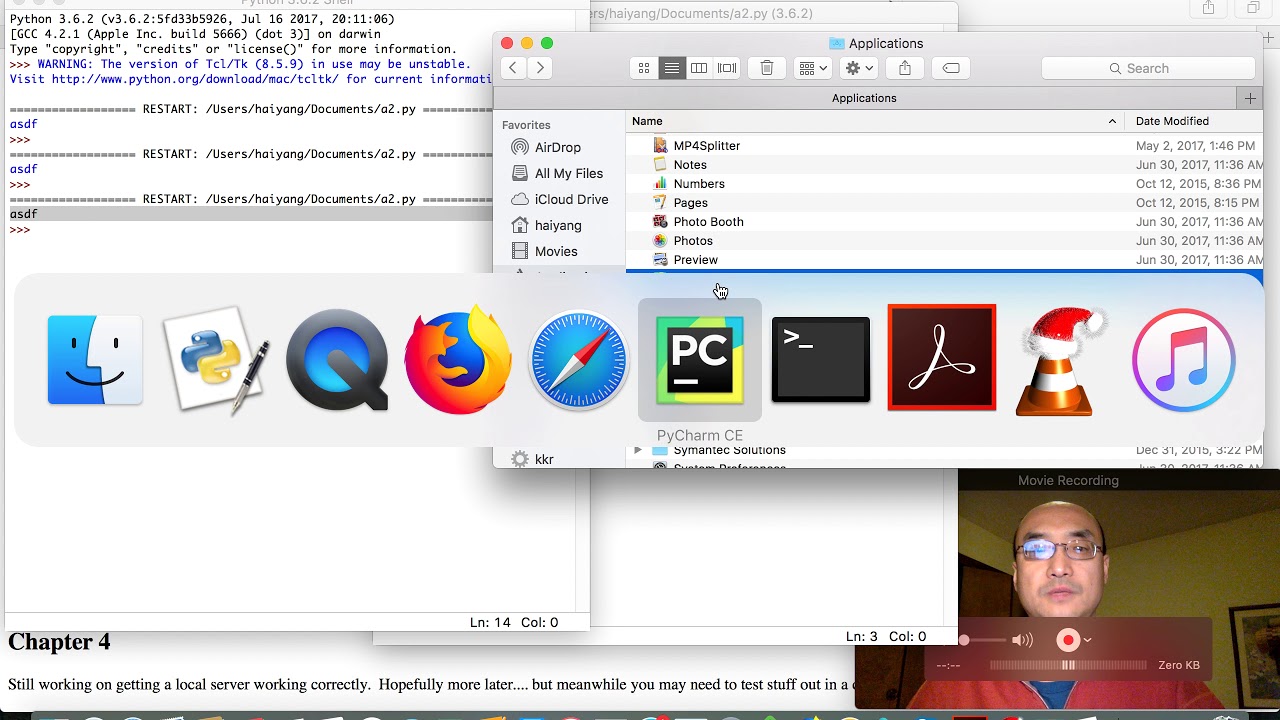Click the Python tcltk download link
1280x720 pixels.
coord(195,79)
